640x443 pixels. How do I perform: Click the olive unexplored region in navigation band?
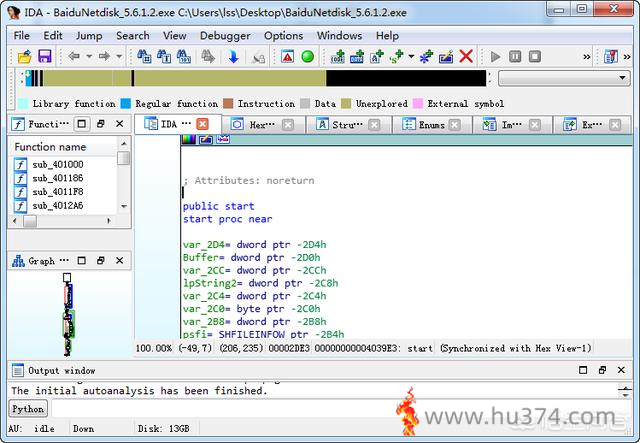click(x=229, y=78)
